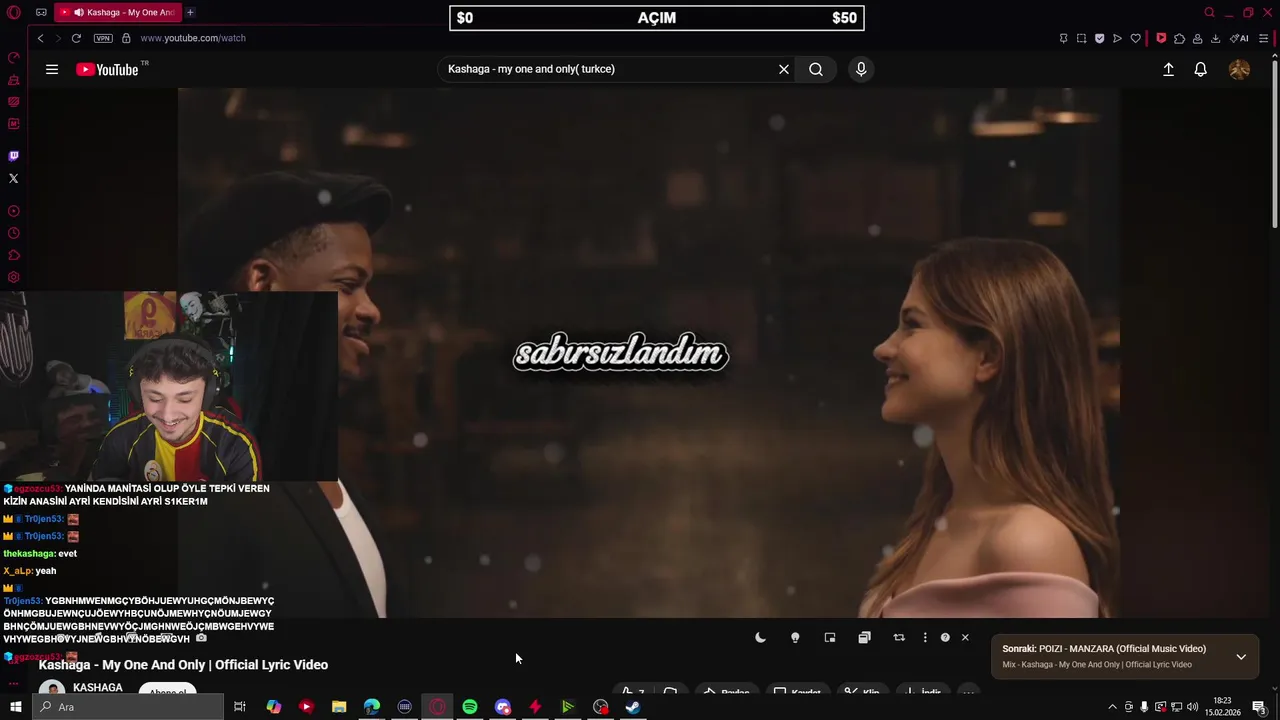
Task: Open Extensions cube in Opera sidebar
Action: click(x=14, y=255)
